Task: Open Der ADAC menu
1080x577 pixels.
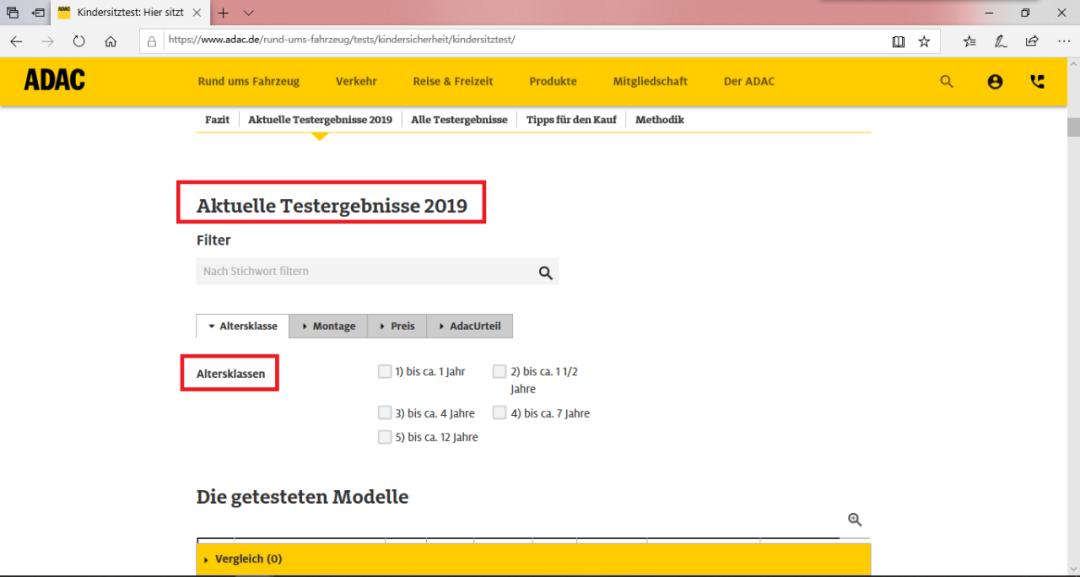Action: [x=749, y=81]
